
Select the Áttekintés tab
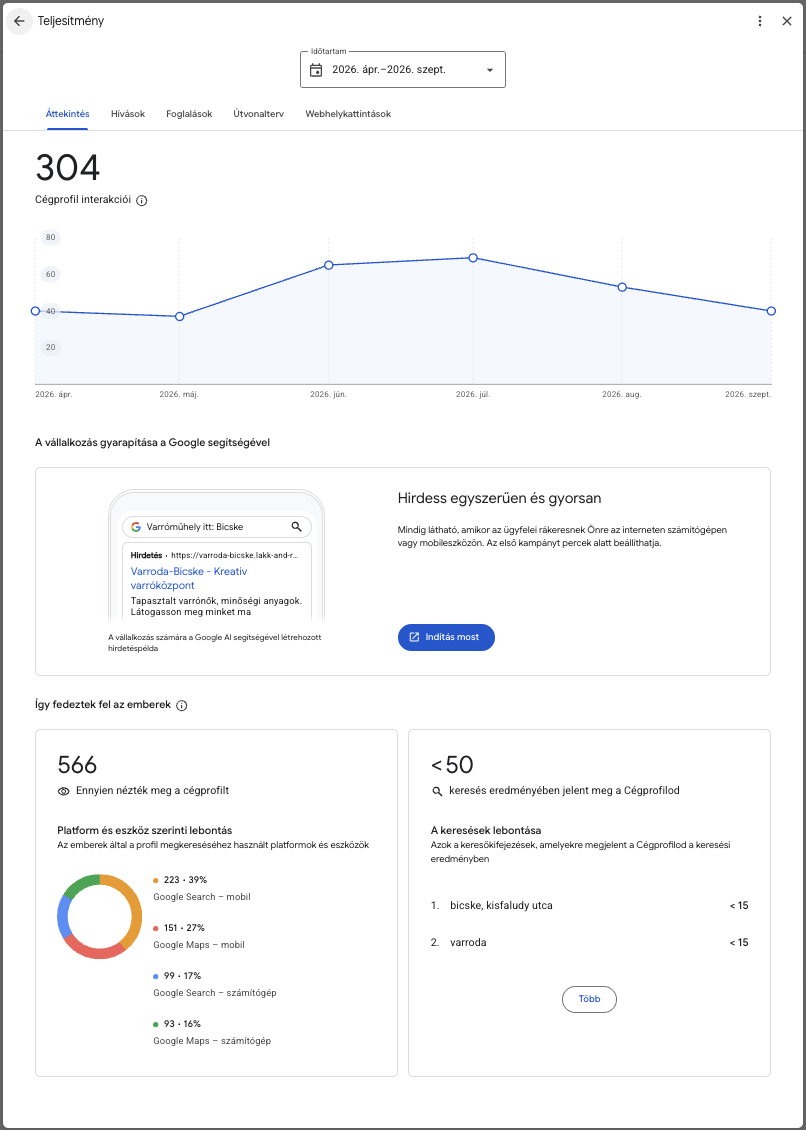click(68, 114)
